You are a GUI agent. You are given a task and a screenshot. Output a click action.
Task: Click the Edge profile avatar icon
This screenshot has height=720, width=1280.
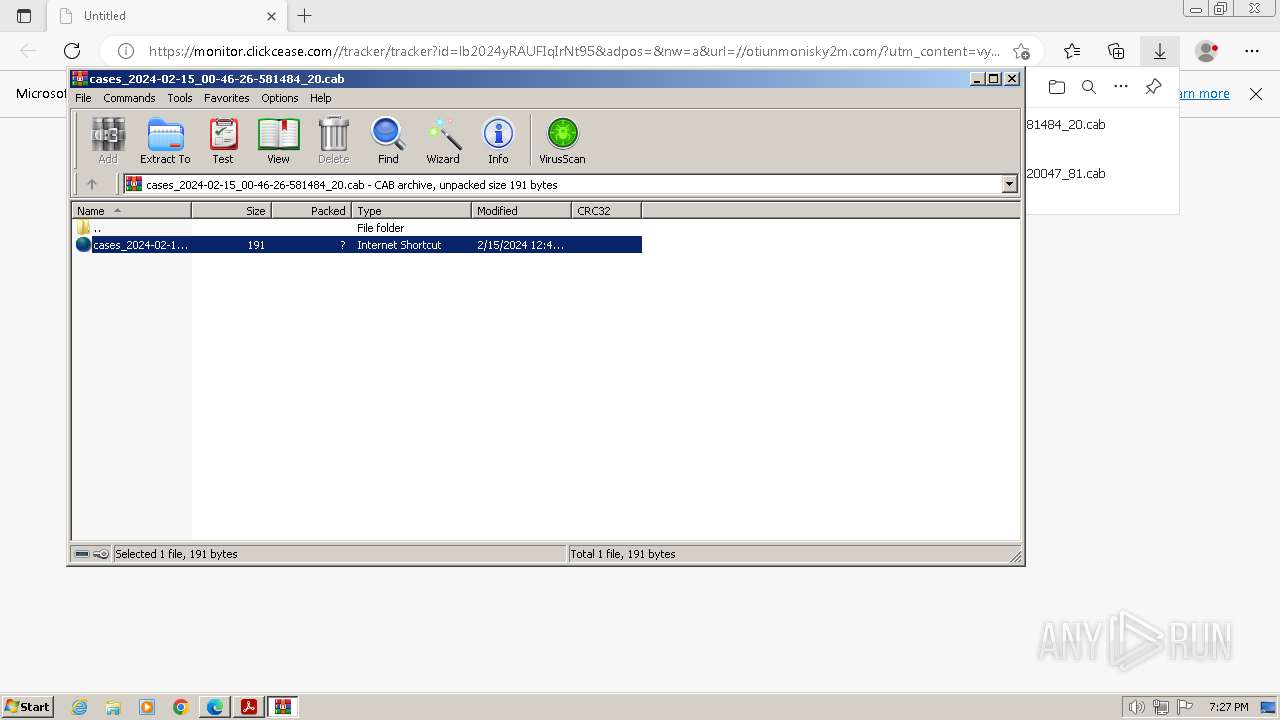tap(1207, 51)
